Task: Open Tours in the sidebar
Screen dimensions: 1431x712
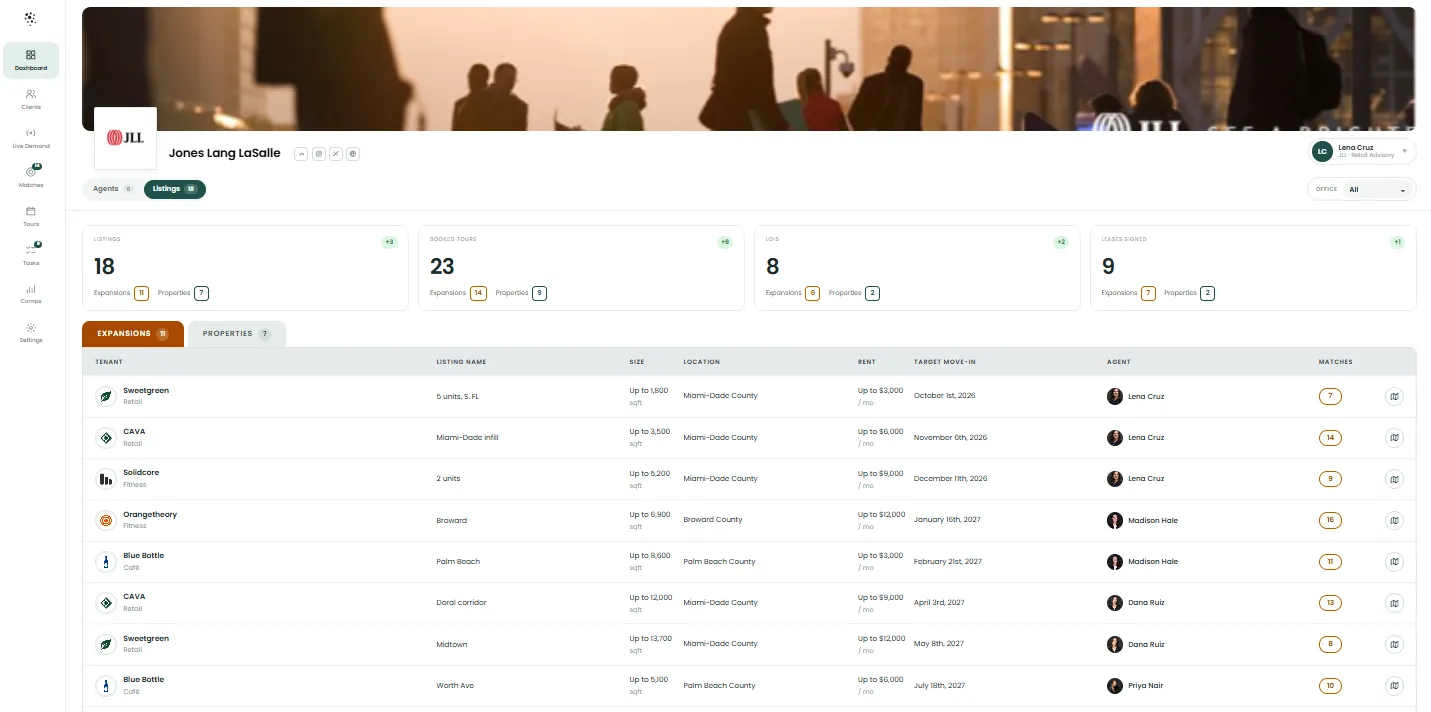Action: (31, 216)
